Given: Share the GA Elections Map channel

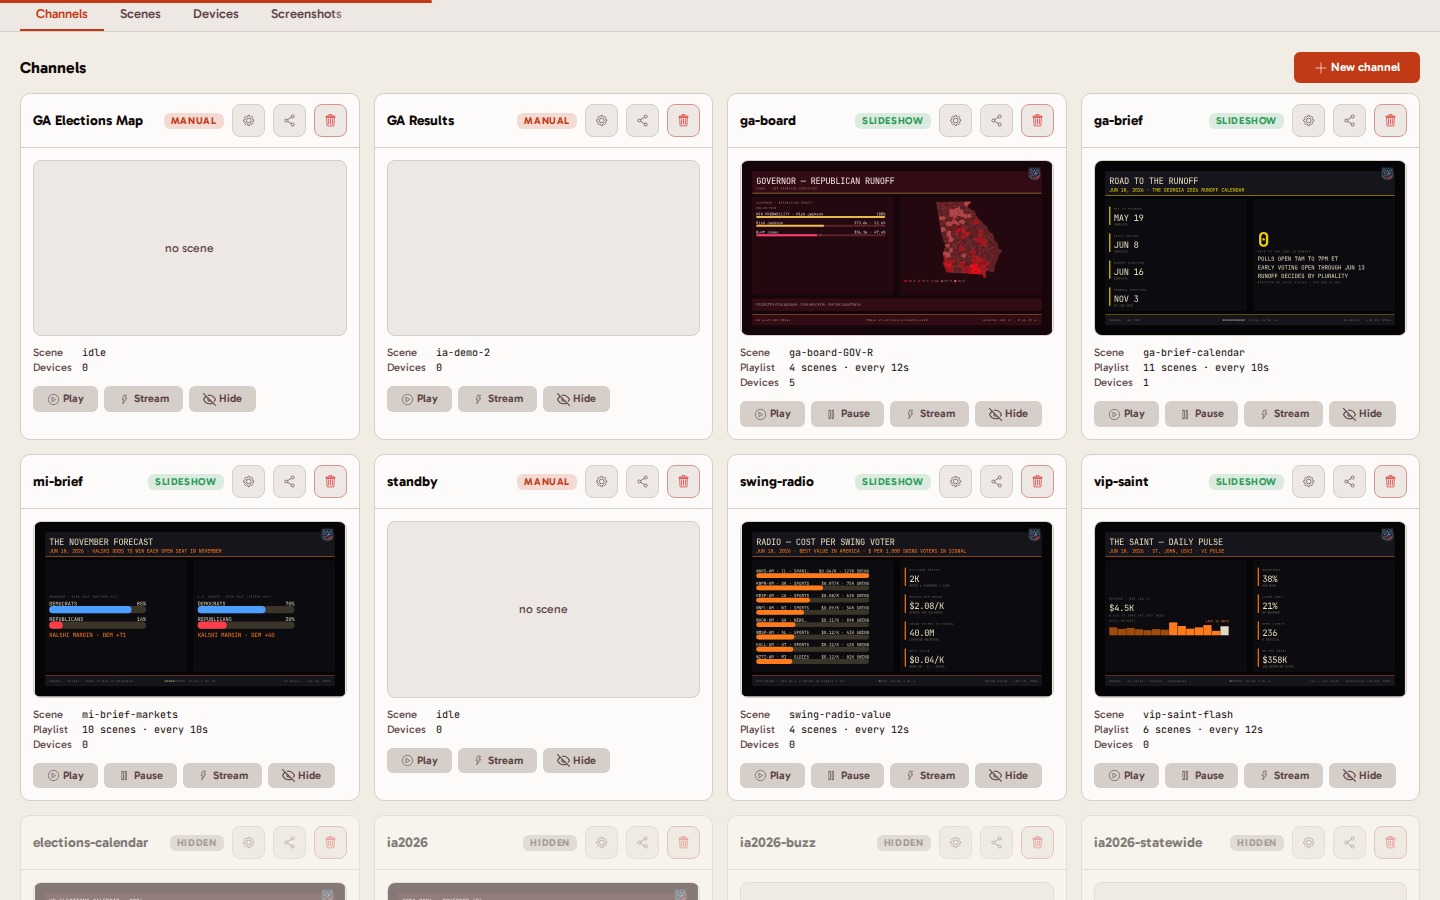Looking at the screenshot, I should [290, 120].
